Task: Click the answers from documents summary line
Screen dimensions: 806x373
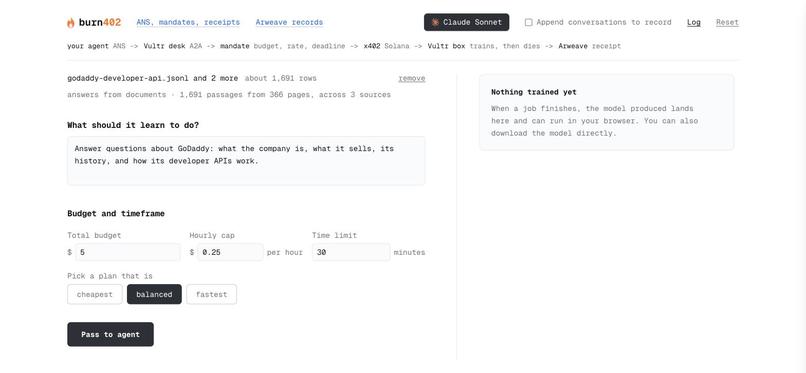Action: 229,95
